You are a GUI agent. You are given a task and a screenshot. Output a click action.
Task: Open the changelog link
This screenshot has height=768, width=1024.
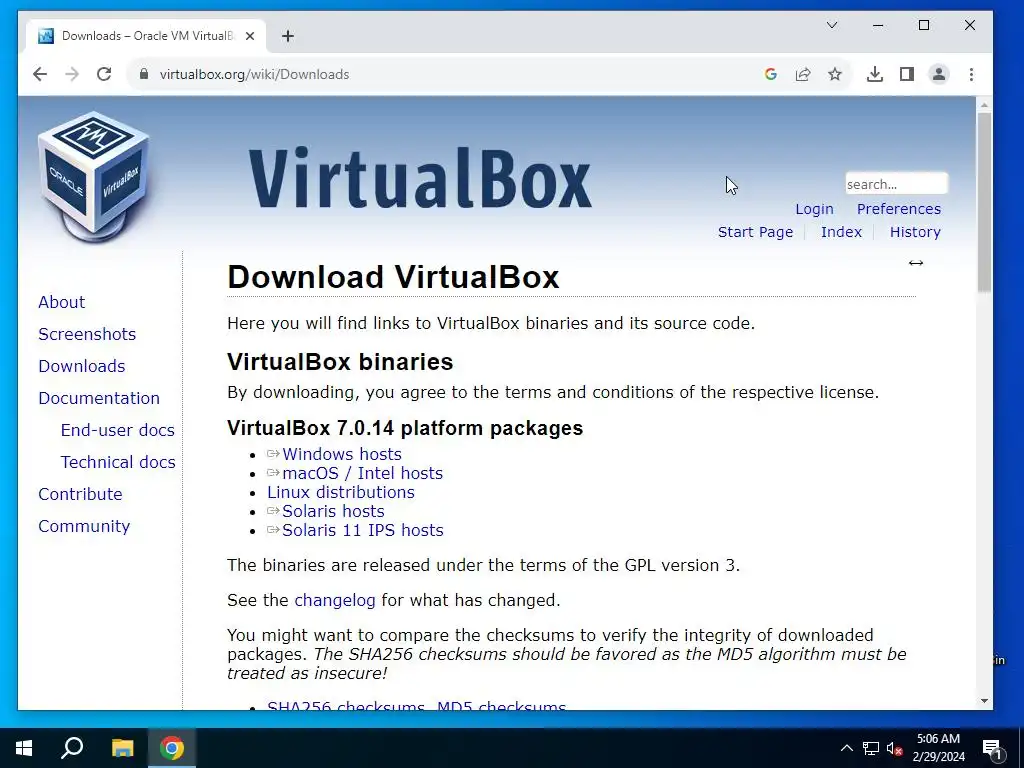(335, 600)
